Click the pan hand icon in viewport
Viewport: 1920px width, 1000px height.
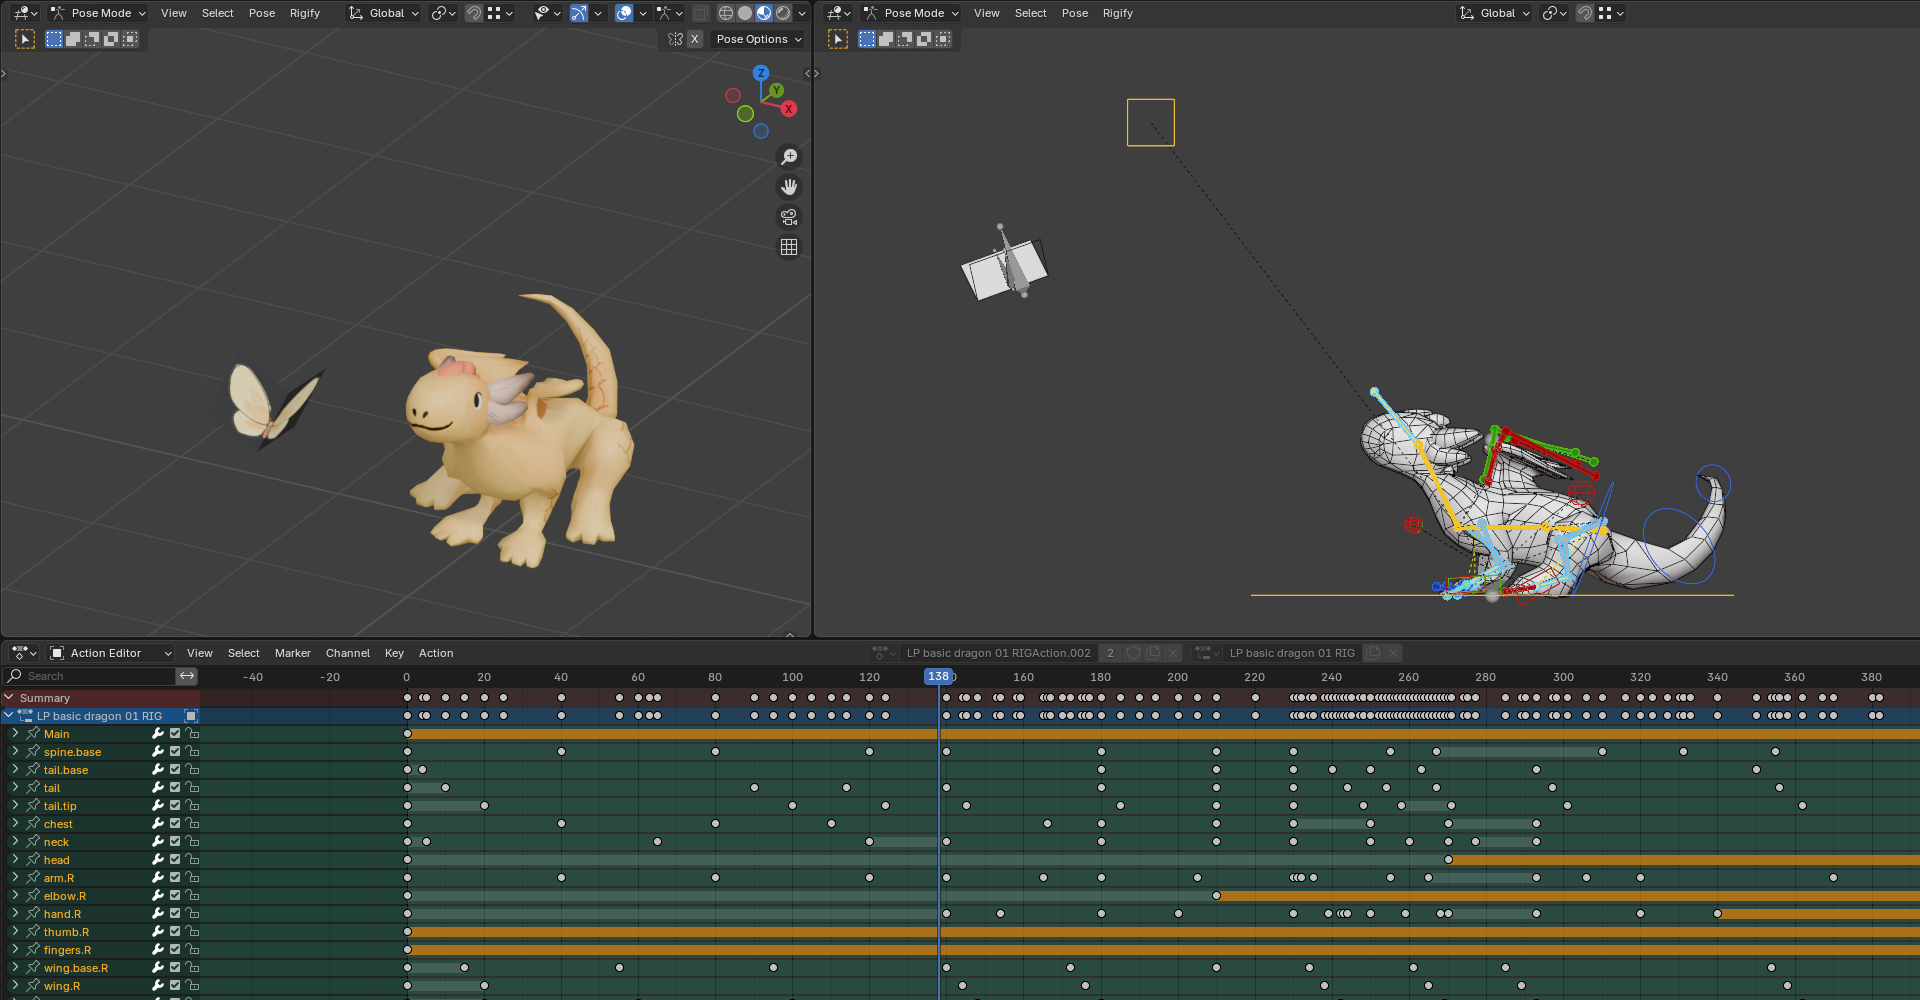pyautogui.click(x=789, y=187)
